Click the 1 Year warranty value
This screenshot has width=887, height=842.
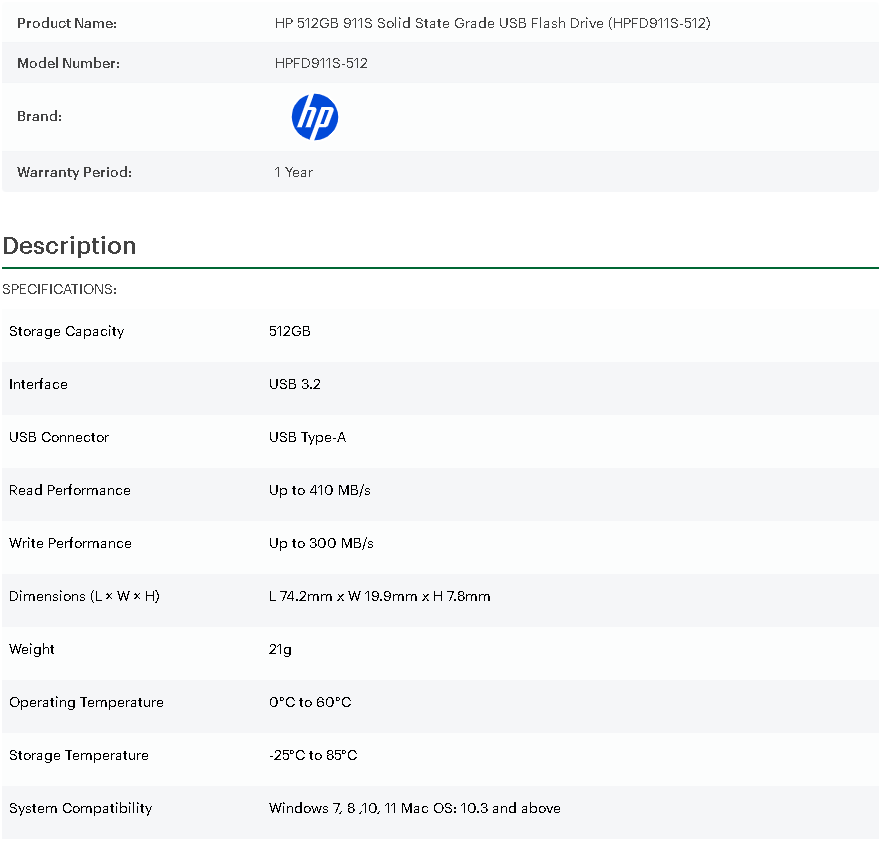pos(293,172)
